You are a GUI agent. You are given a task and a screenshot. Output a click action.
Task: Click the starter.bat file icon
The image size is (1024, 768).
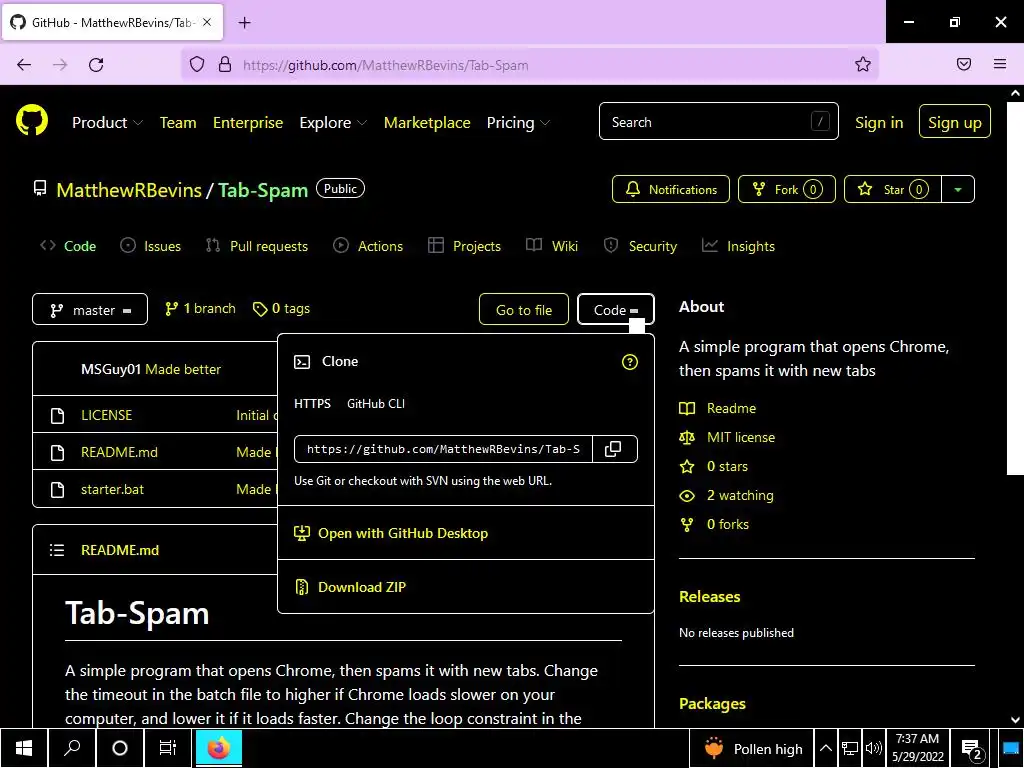57,490
